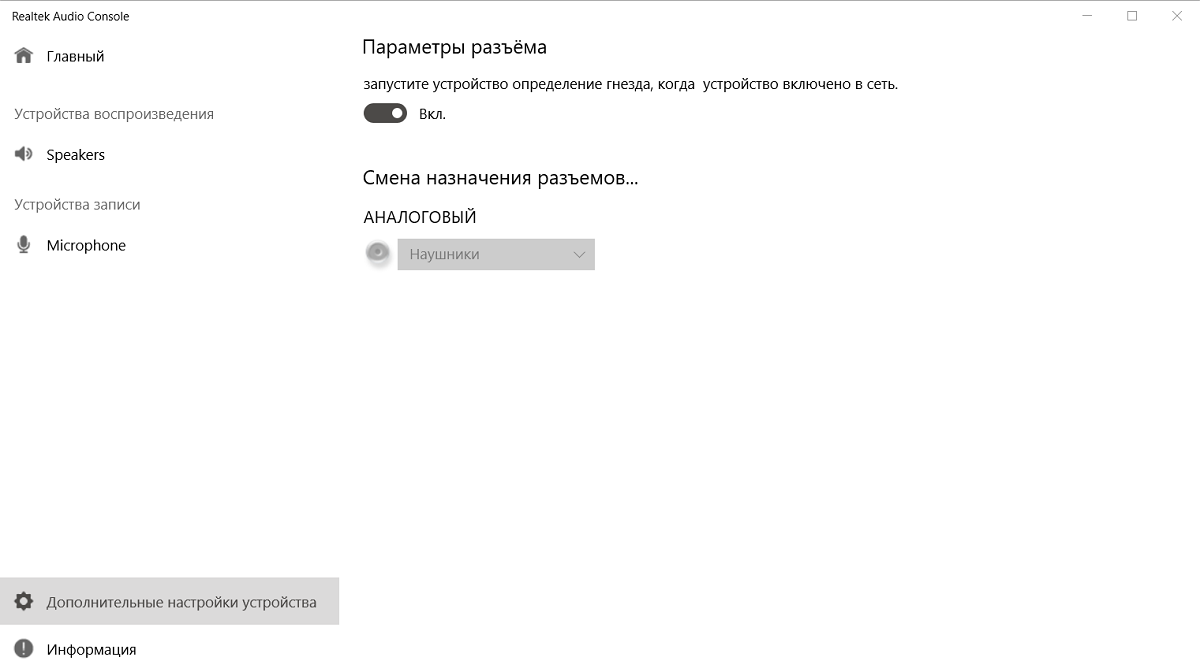Viewport: 1200px width, 672px height.
Task: Click the gear icon for device settings
Action: [24, 602]
